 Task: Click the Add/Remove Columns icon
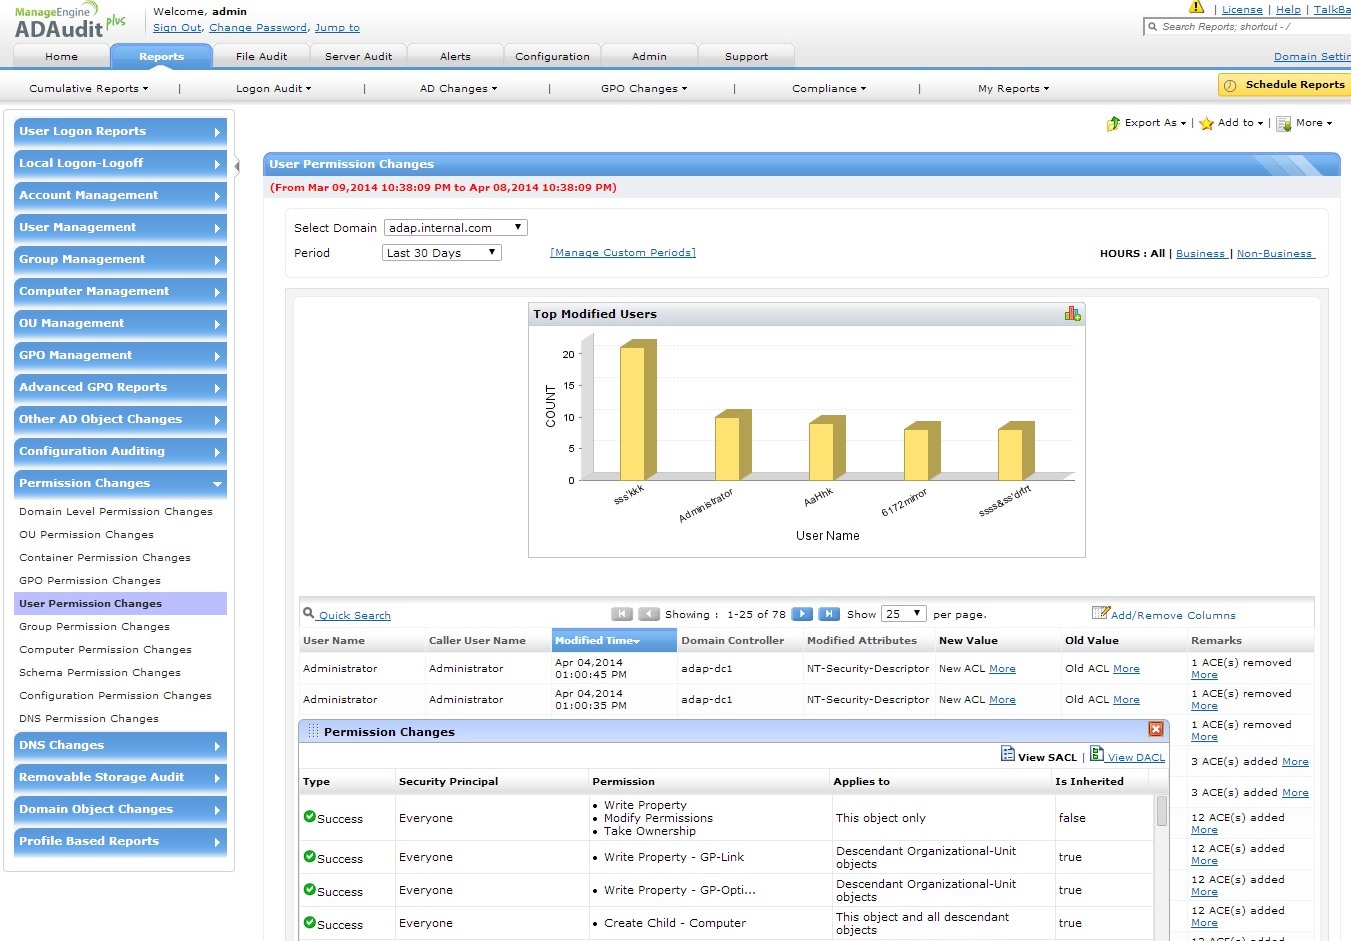(x=1100, y=613)
